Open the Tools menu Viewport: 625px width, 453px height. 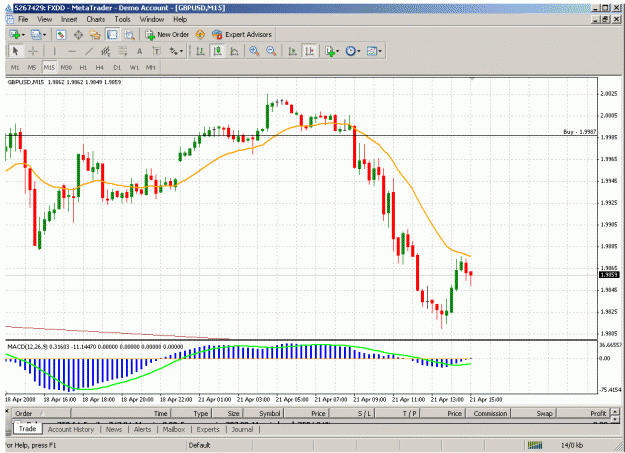point(122,19)
